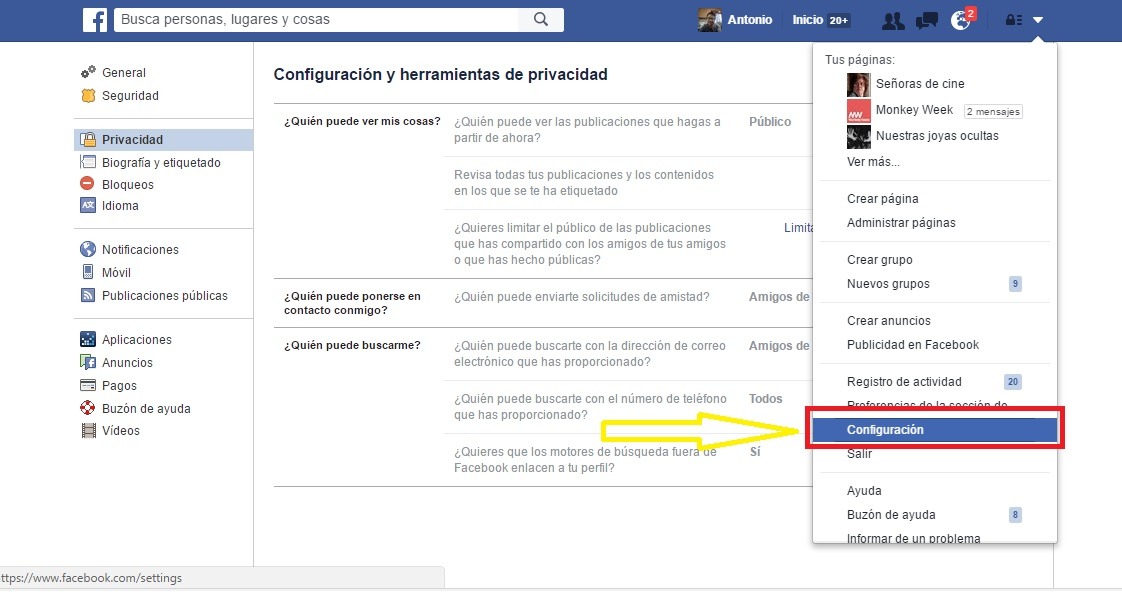The height and width of the screenshot is (599, 1122).
Task: Open Publicidad en Facebook
Action: tap(913, 345)
